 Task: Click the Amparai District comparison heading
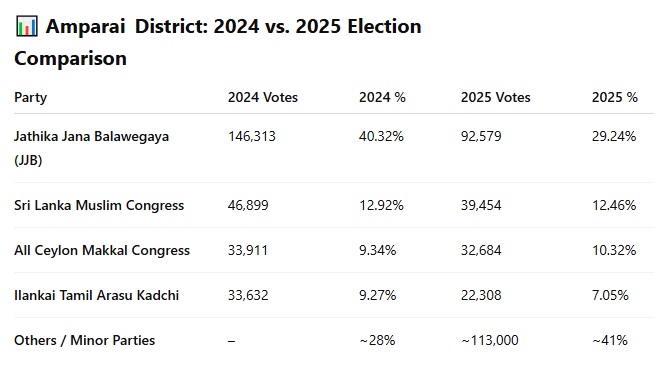click(x=218, y=42)
